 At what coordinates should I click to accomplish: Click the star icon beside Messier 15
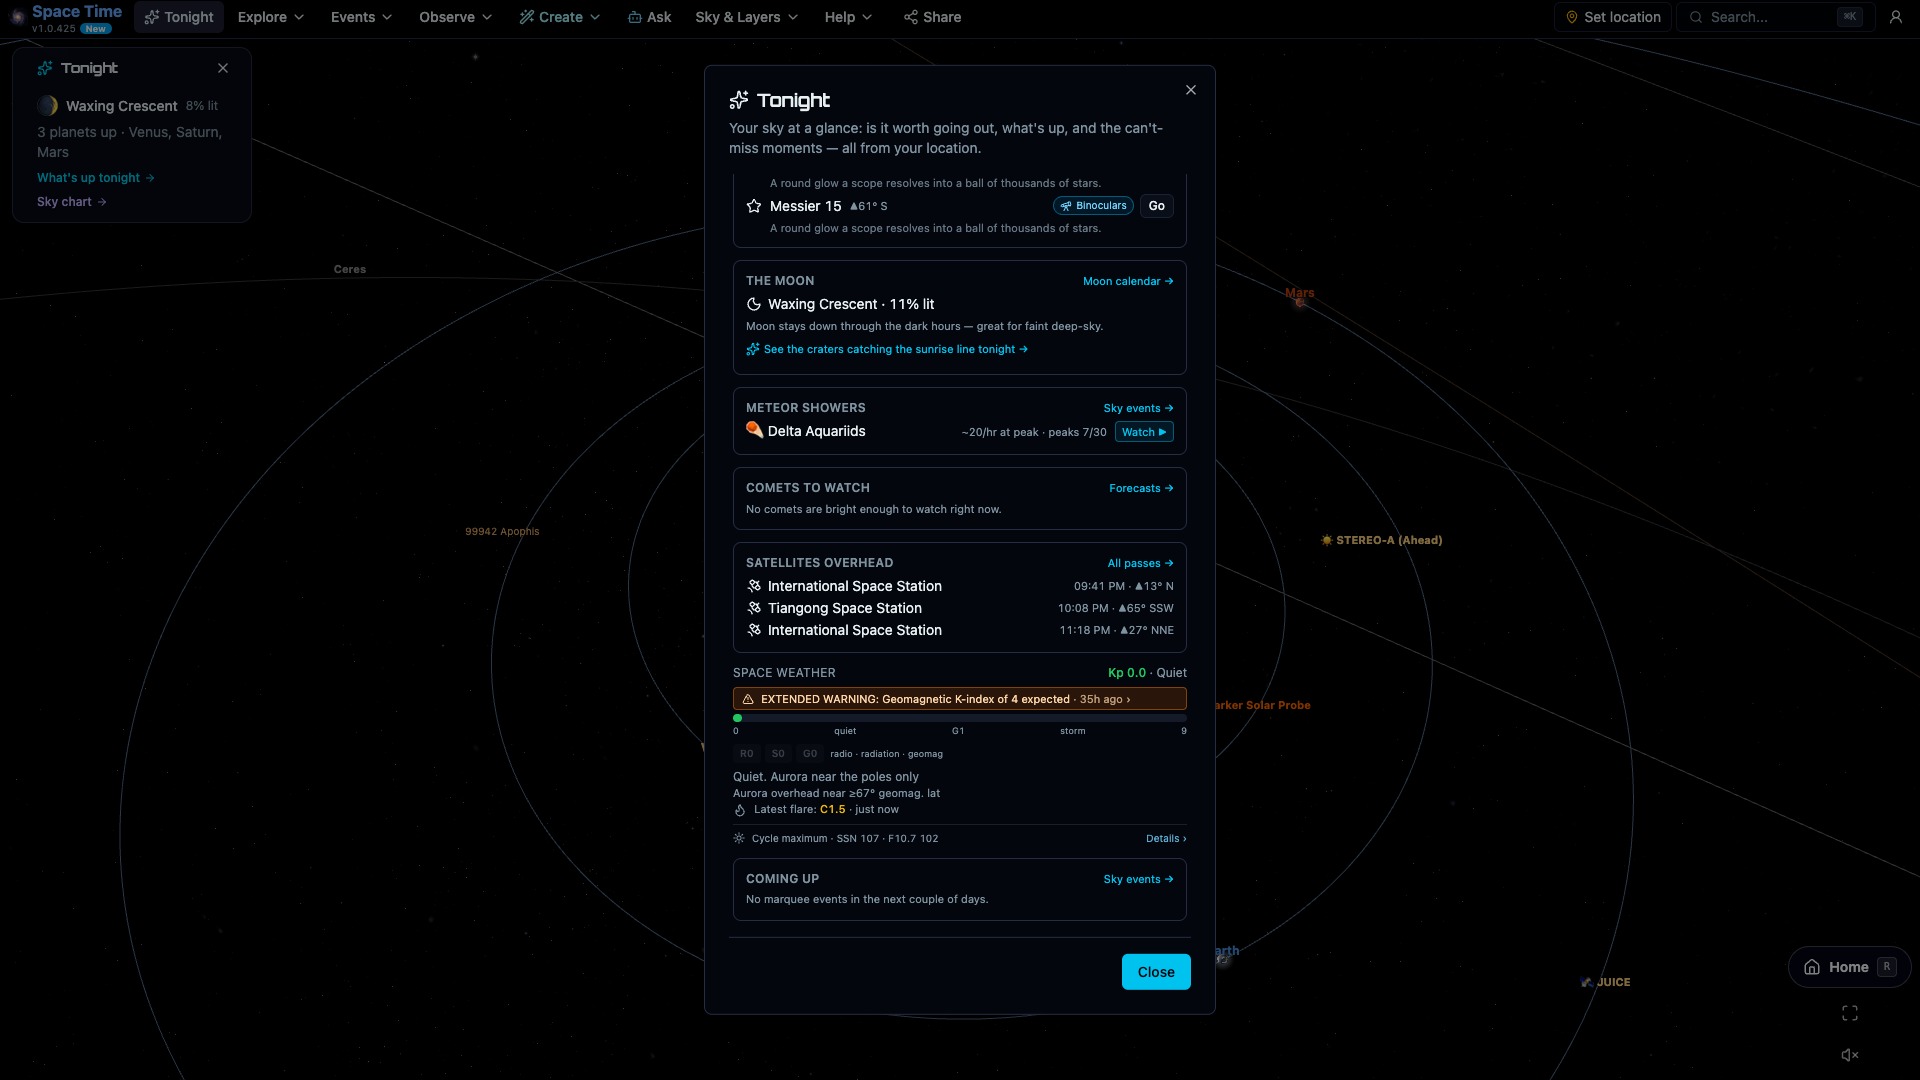tap(754, 206)
